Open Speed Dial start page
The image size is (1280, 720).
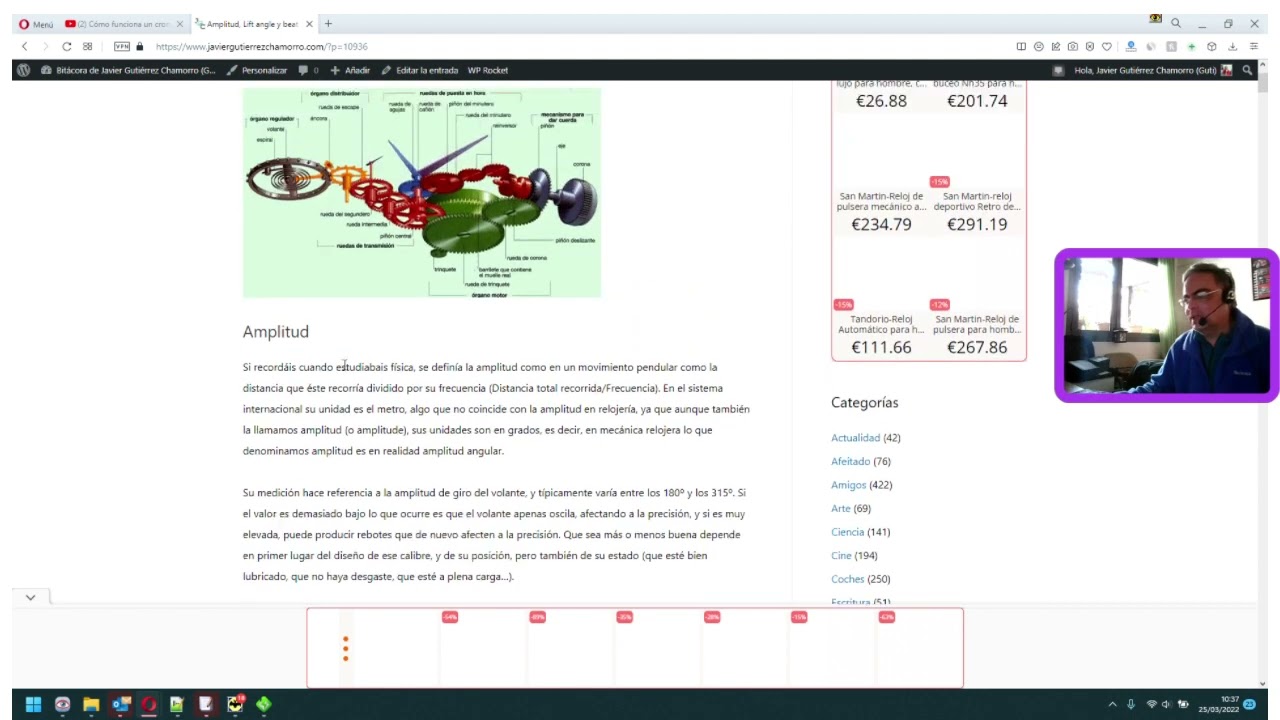point(88,47)
